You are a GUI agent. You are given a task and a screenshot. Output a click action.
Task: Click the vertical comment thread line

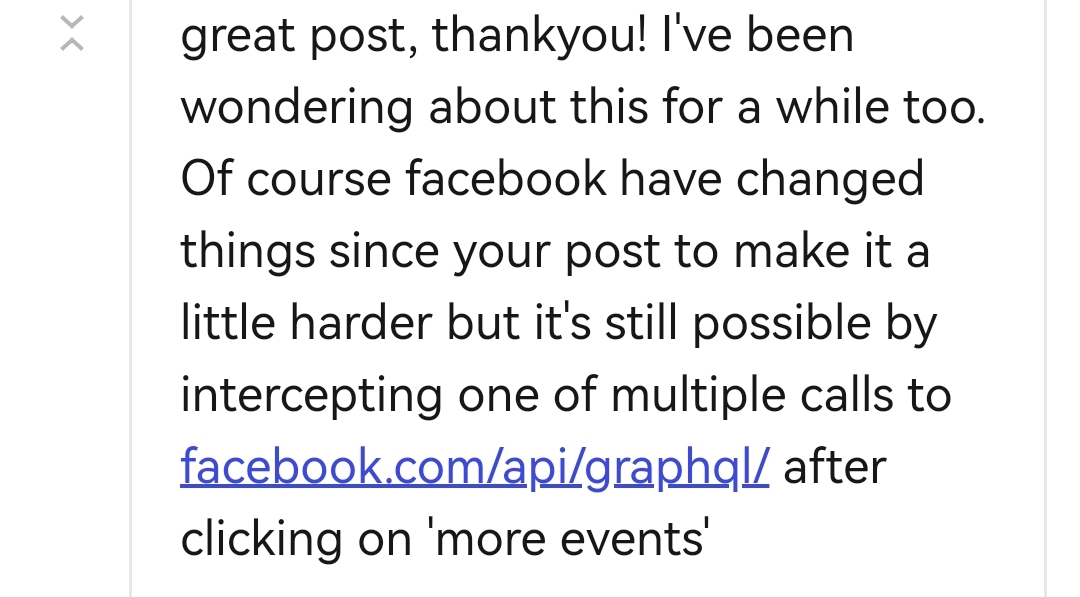click(x=130, y=298)
